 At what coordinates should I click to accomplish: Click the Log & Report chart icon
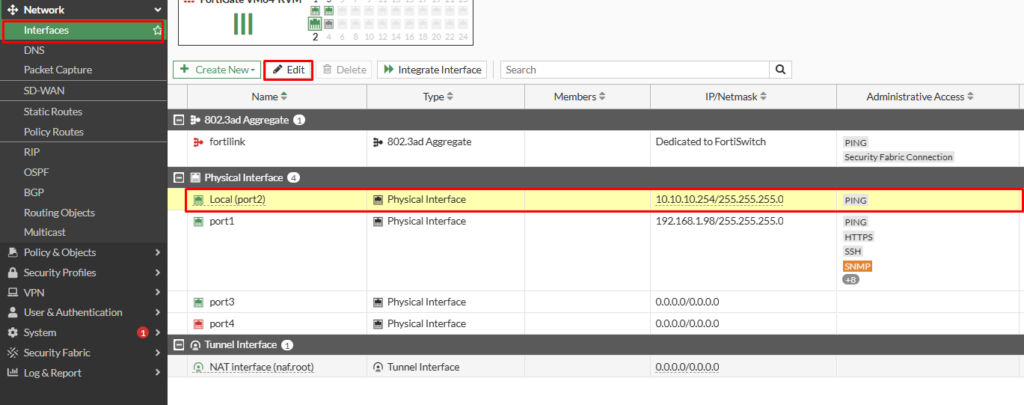click(x=12, y=373)
